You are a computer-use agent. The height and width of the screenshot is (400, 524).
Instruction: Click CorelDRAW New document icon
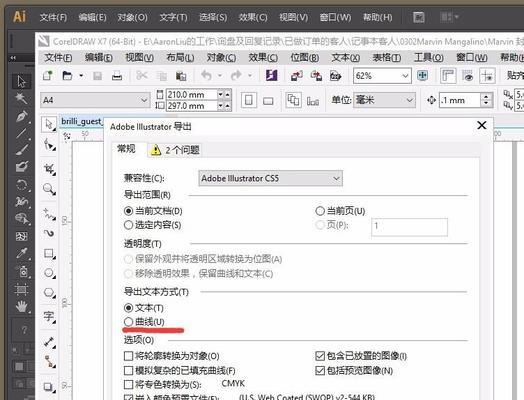48,76
